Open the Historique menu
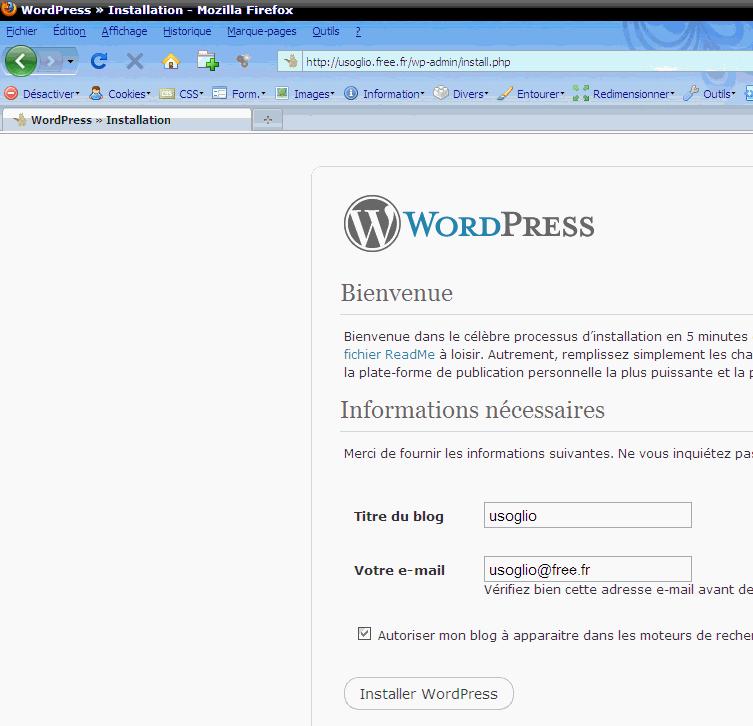Screen dimensions: 753x726 tap(187, 31)
